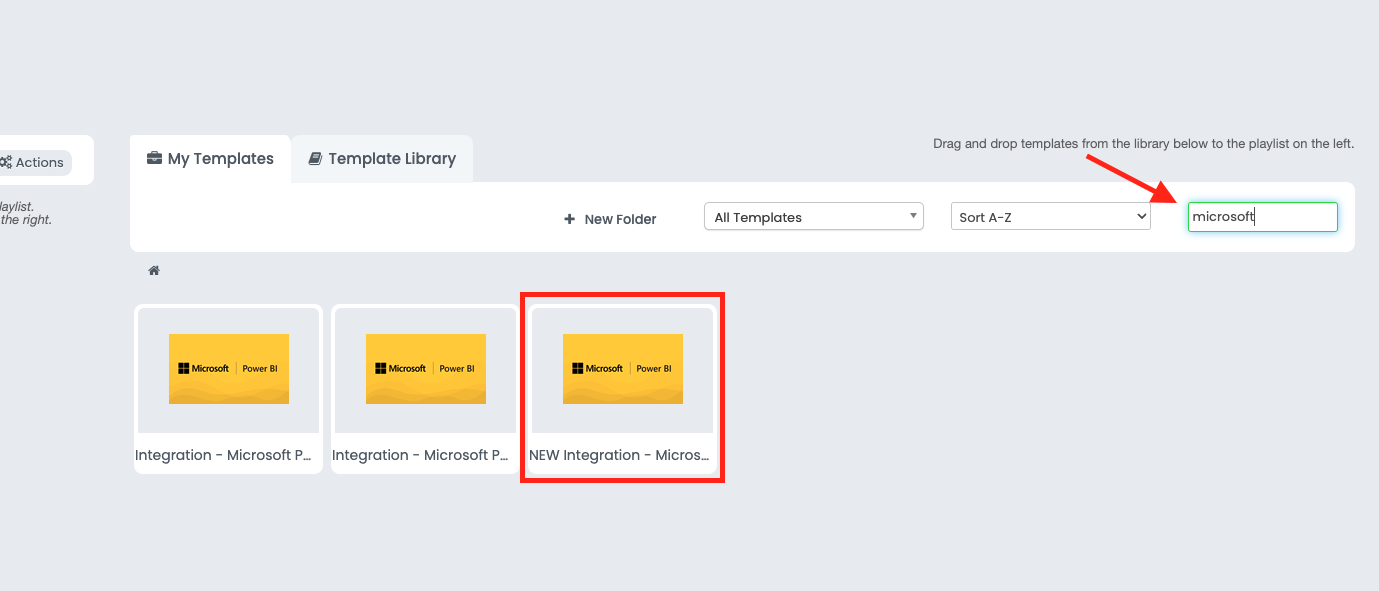Click the NEW Integration - Micros... label
The image size is (1379, 591).
point(620,455)
